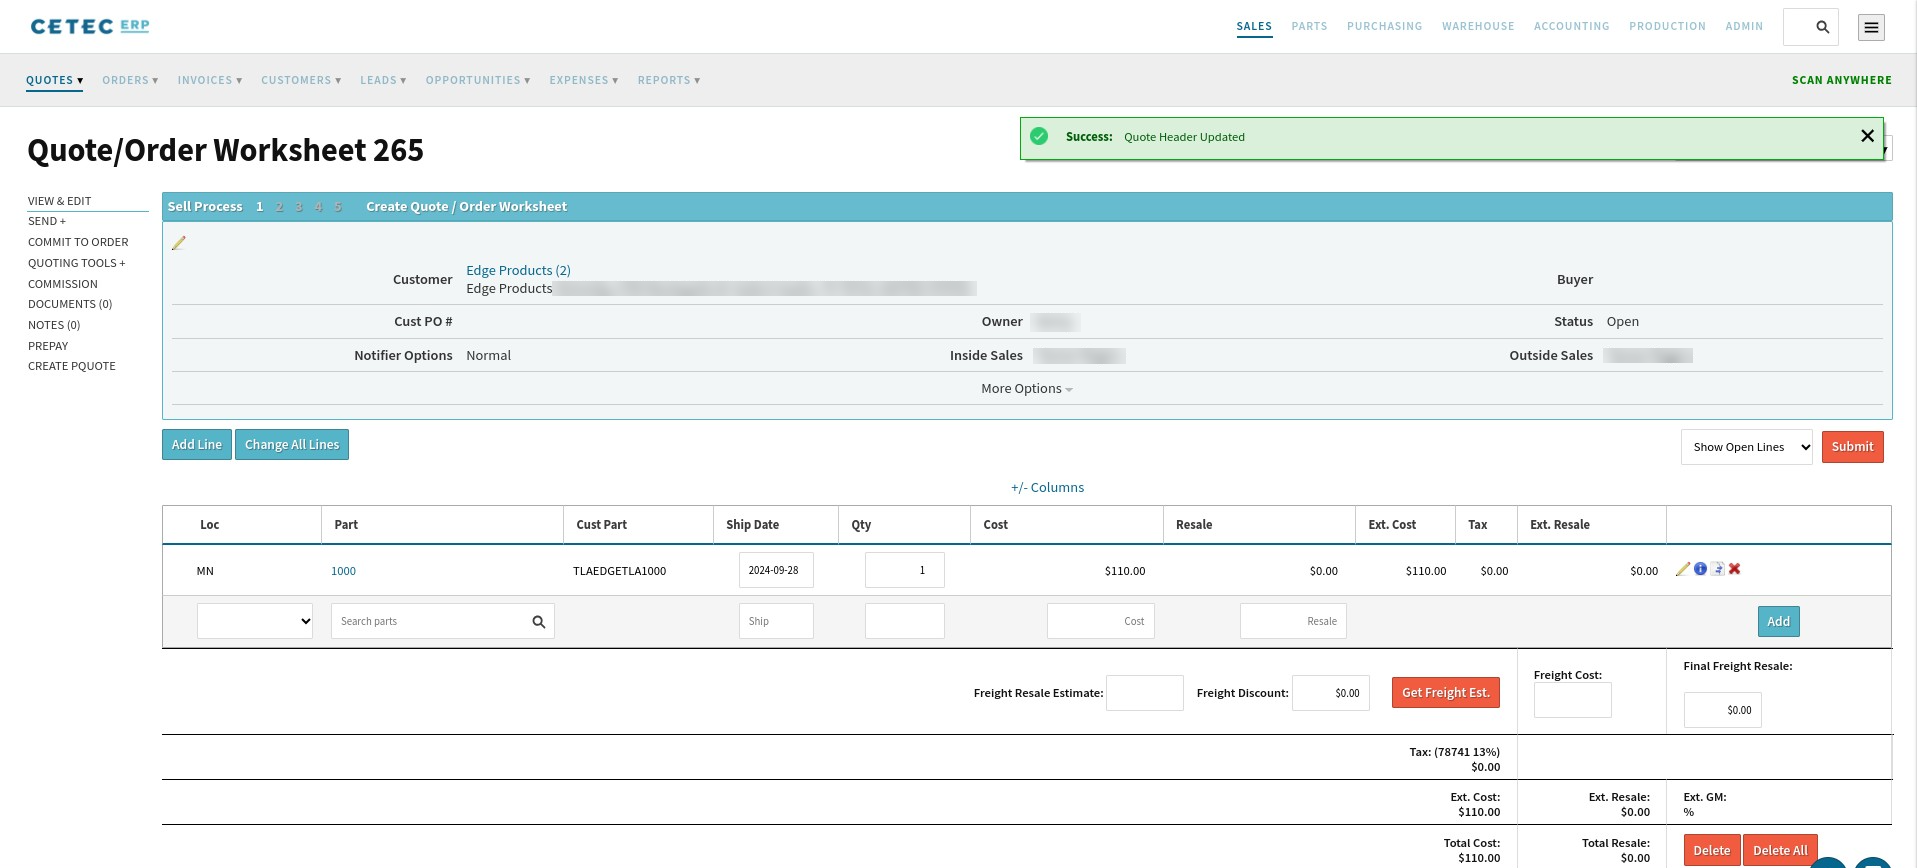Image resolution: width=1917 pixels, height=868 pixels.
Task: Open the Show Open Lines dropdown
Action: click(x=1747, y=447)
